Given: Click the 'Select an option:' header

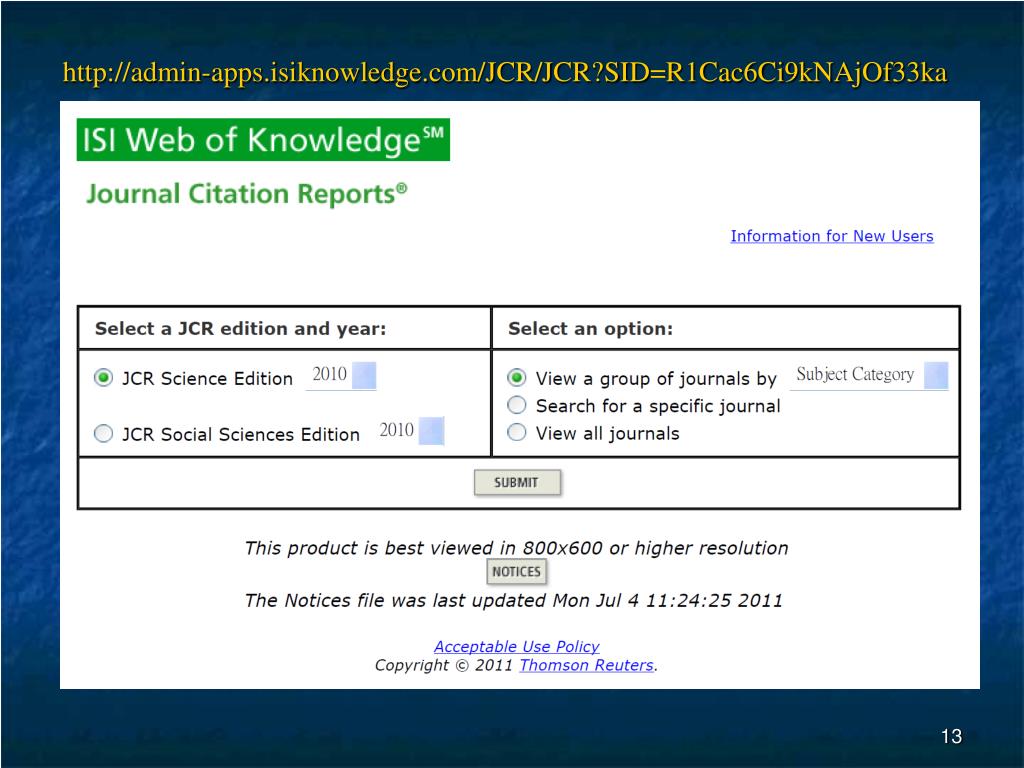Looking at the screenshot, I should (590, 328).
